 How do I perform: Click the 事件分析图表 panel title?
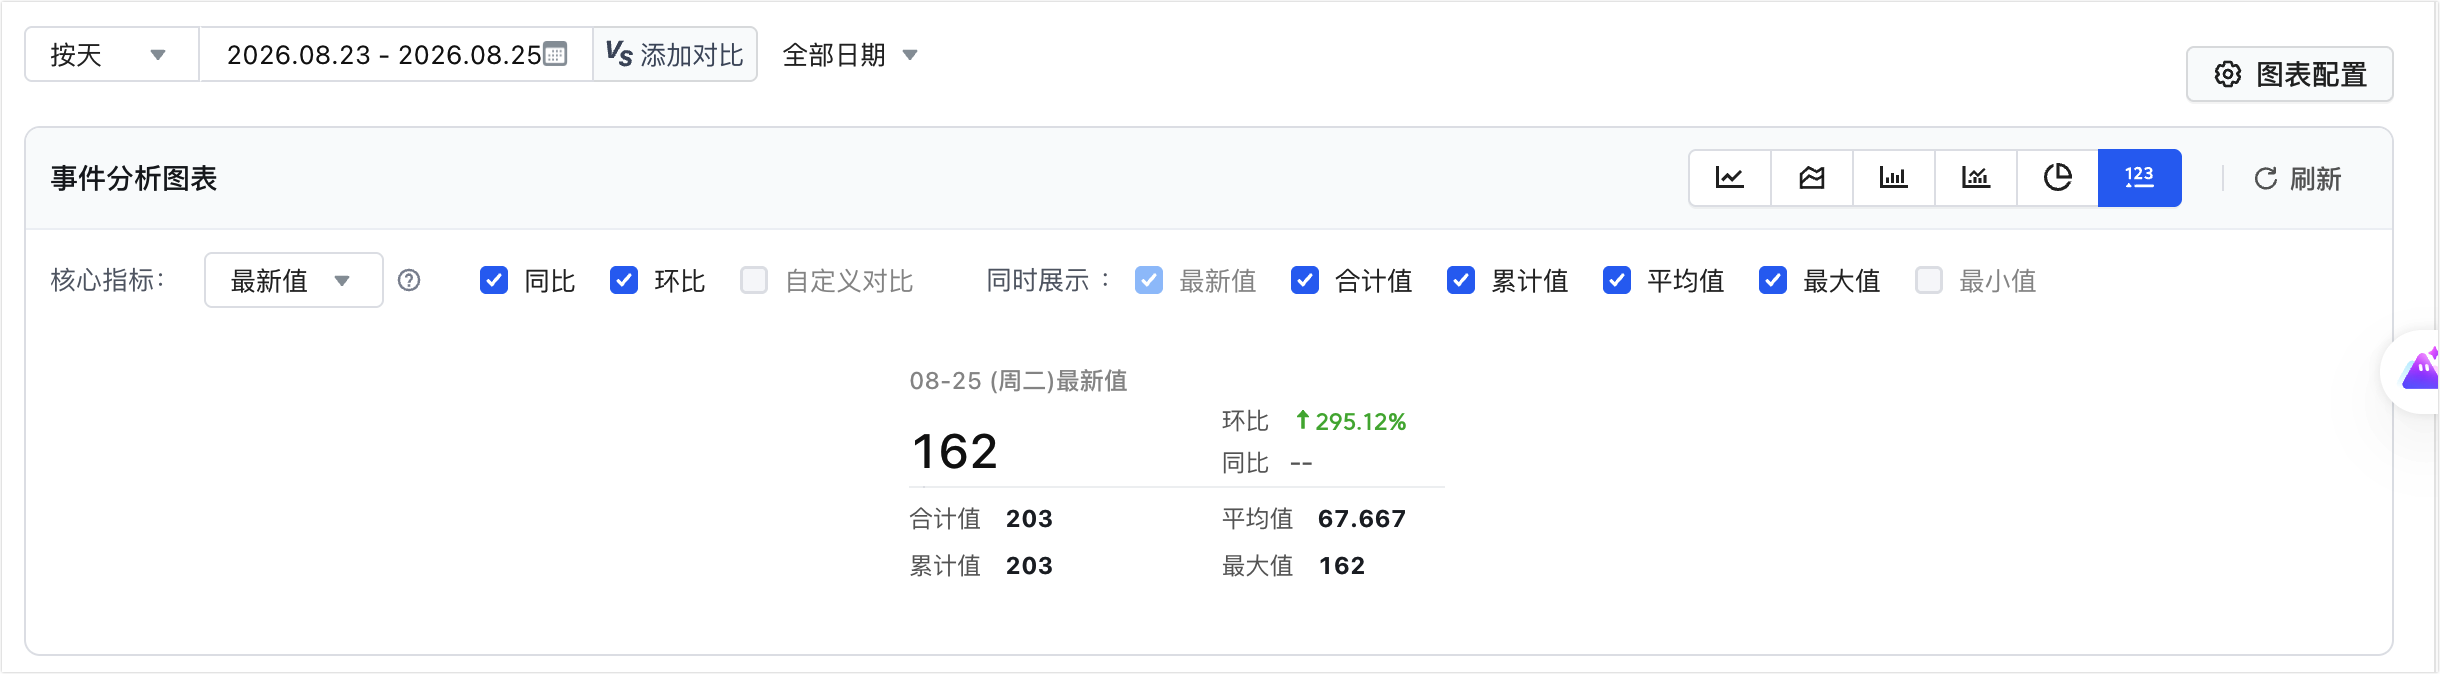134,178
